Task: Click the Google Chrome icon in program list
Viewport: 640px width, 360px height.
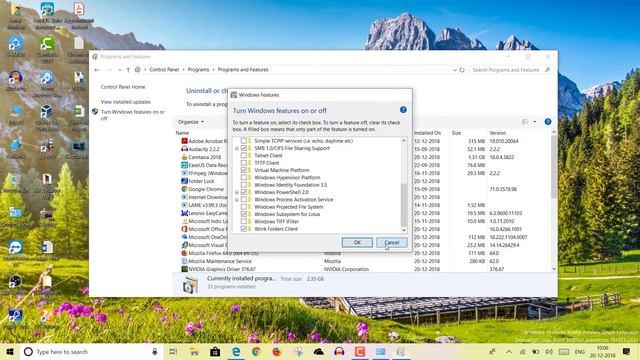Action: point(184,189)
